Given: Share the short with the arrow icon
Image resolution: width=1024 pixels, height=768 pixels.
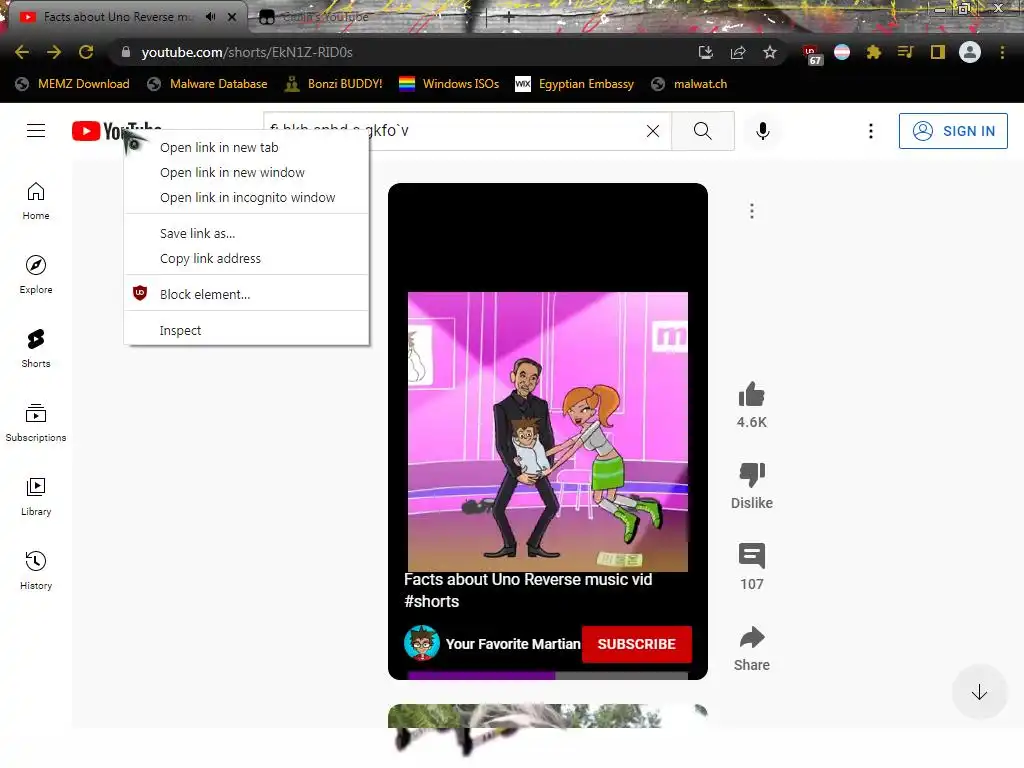Looking at the screenshot, I should 752,637.
